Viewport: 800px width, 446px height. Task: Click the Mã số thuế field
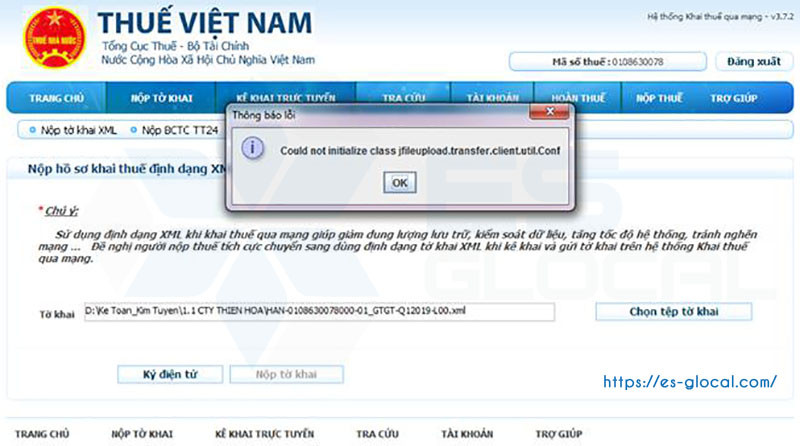pos(608,62)
